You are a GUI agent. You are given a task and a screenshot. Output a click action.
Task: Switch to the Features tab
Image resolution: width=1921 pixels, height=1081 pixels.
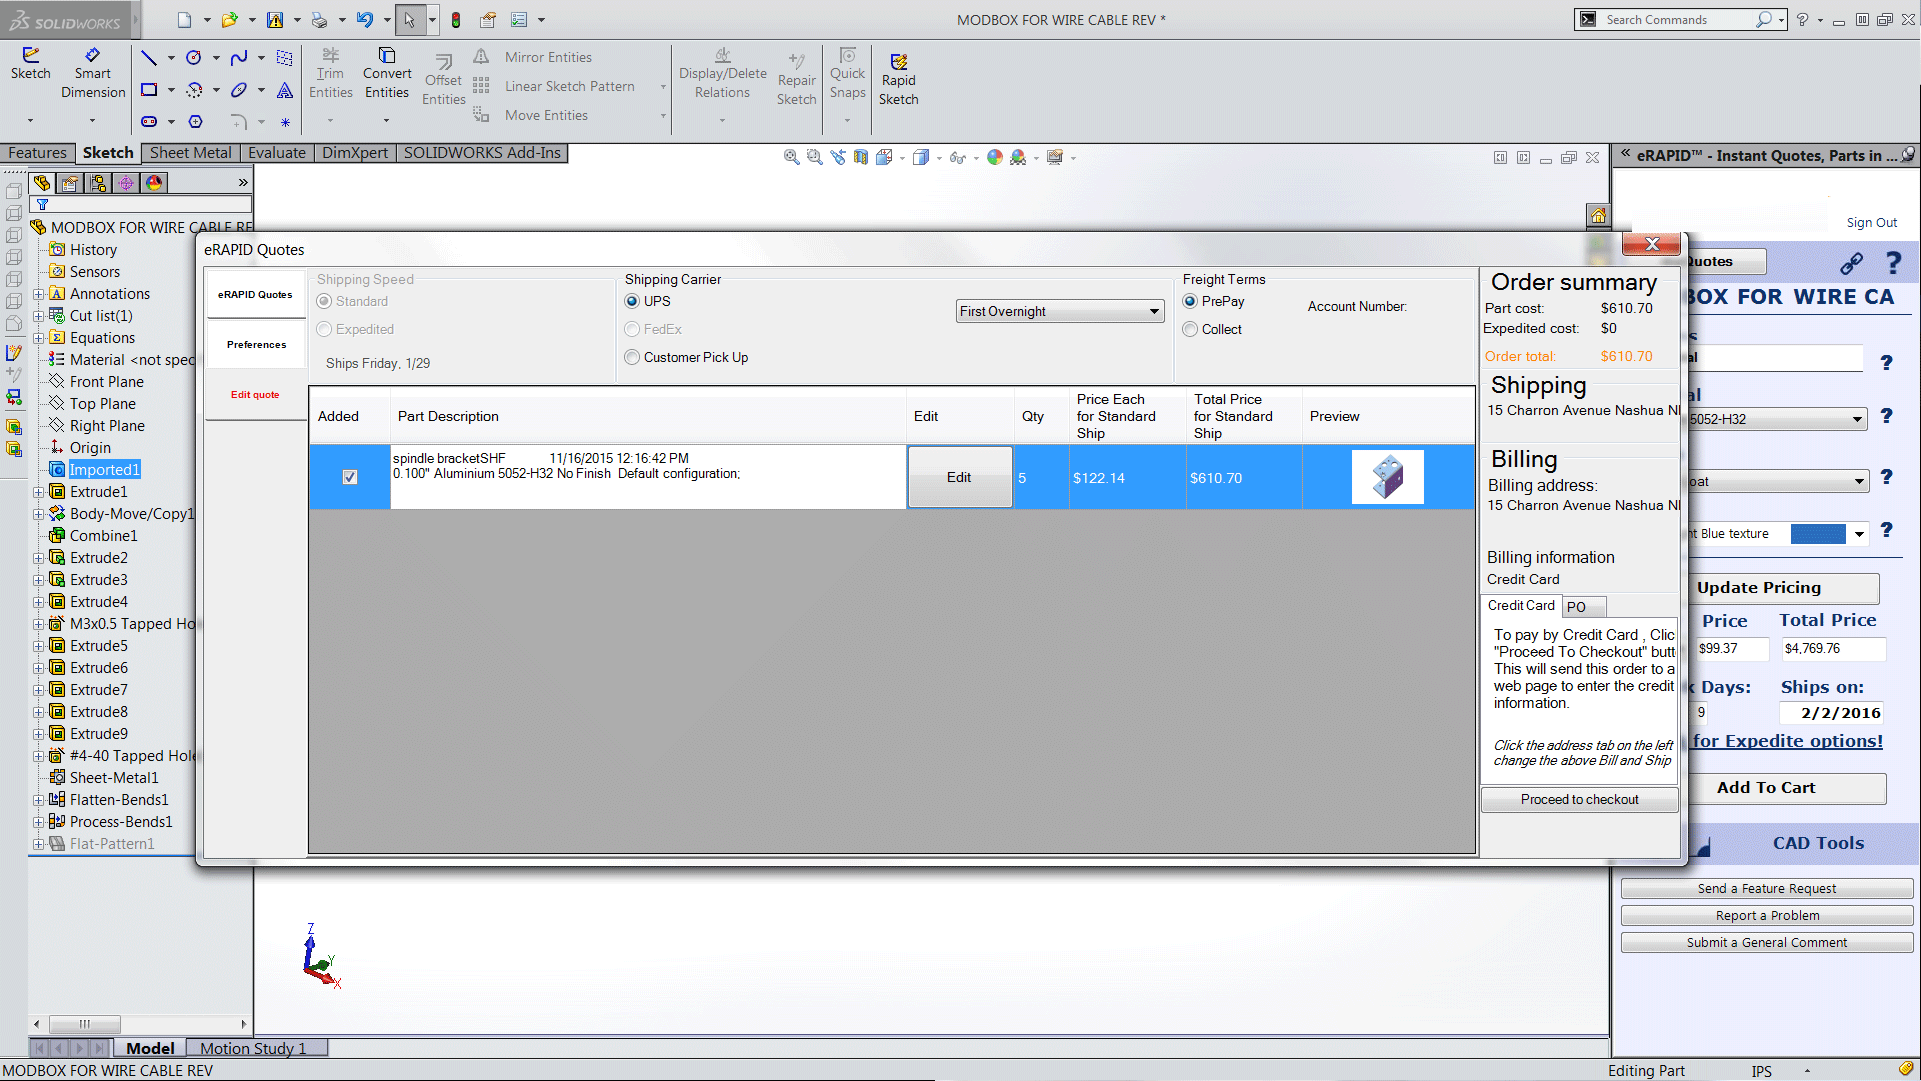[37, 153]
